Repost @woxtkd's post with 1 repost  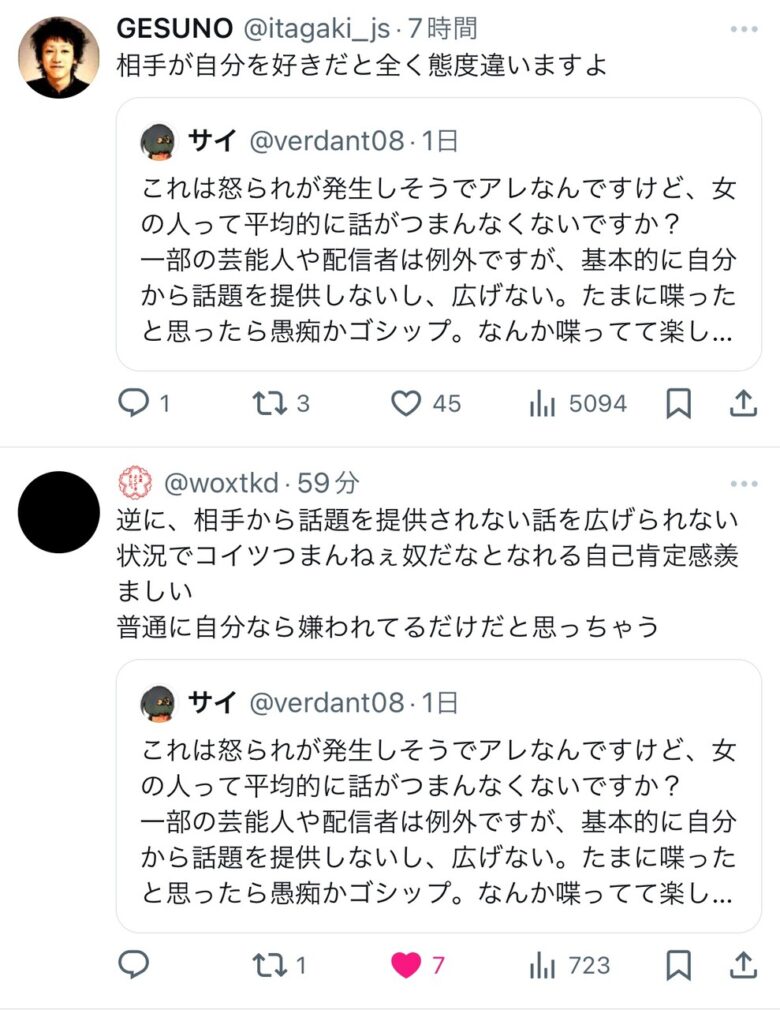click(268, 965)
